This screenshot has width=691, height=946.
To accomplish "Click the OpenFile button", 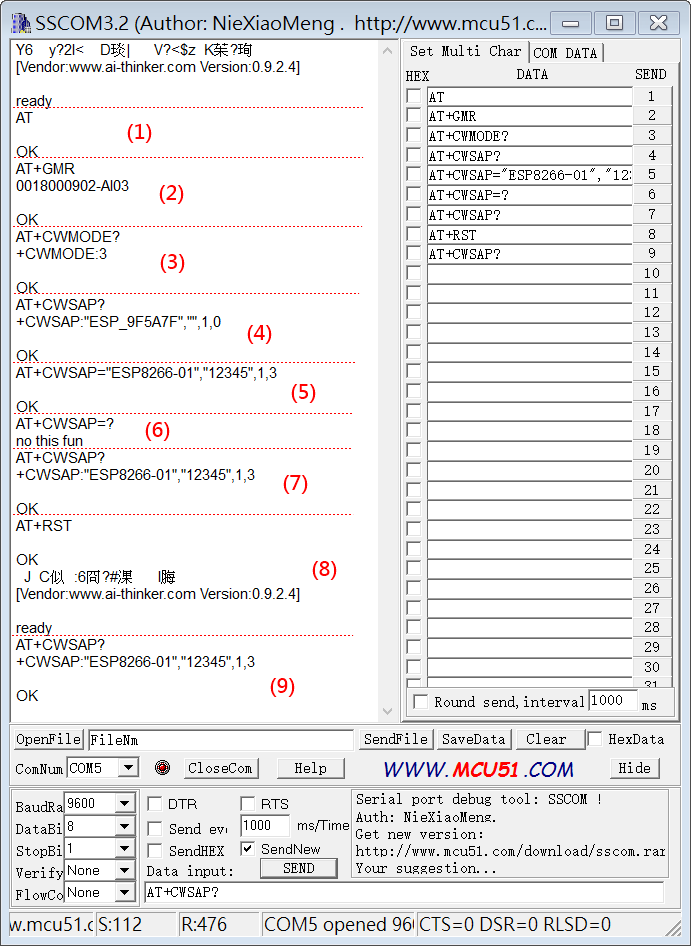I will pyautogui.click(x=48, y=740).
